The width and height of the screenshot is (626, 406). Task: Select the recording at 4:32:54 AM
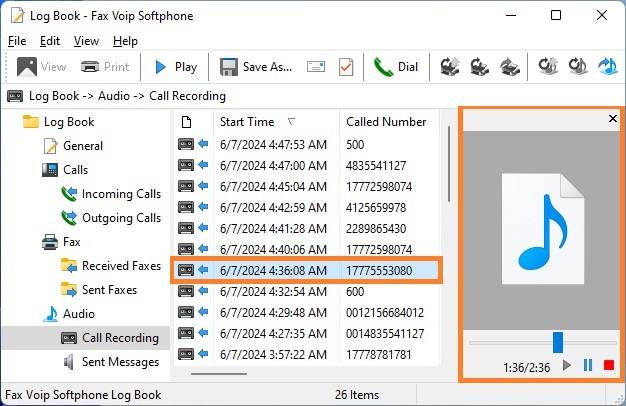pos(306,291)
